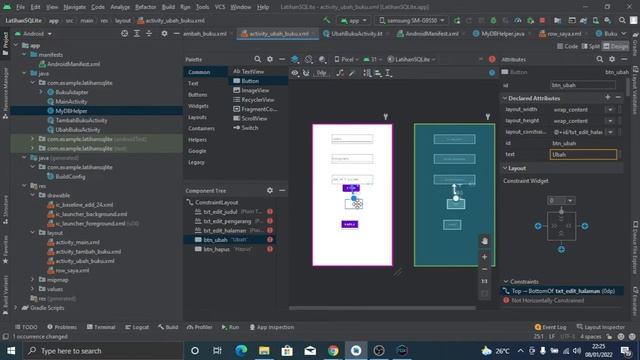The image size is (640, 360).
Task: Open the Pixel preview device dropdown
Action: pyautogui.click(x=347, y=60)
